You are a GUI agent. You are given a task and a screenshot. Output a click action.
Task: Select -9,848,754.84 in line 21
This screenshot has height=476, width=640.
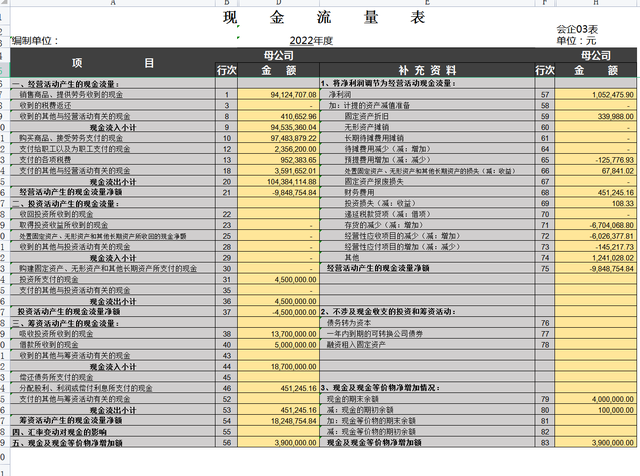pyautogui.click(x=294, y=193)
